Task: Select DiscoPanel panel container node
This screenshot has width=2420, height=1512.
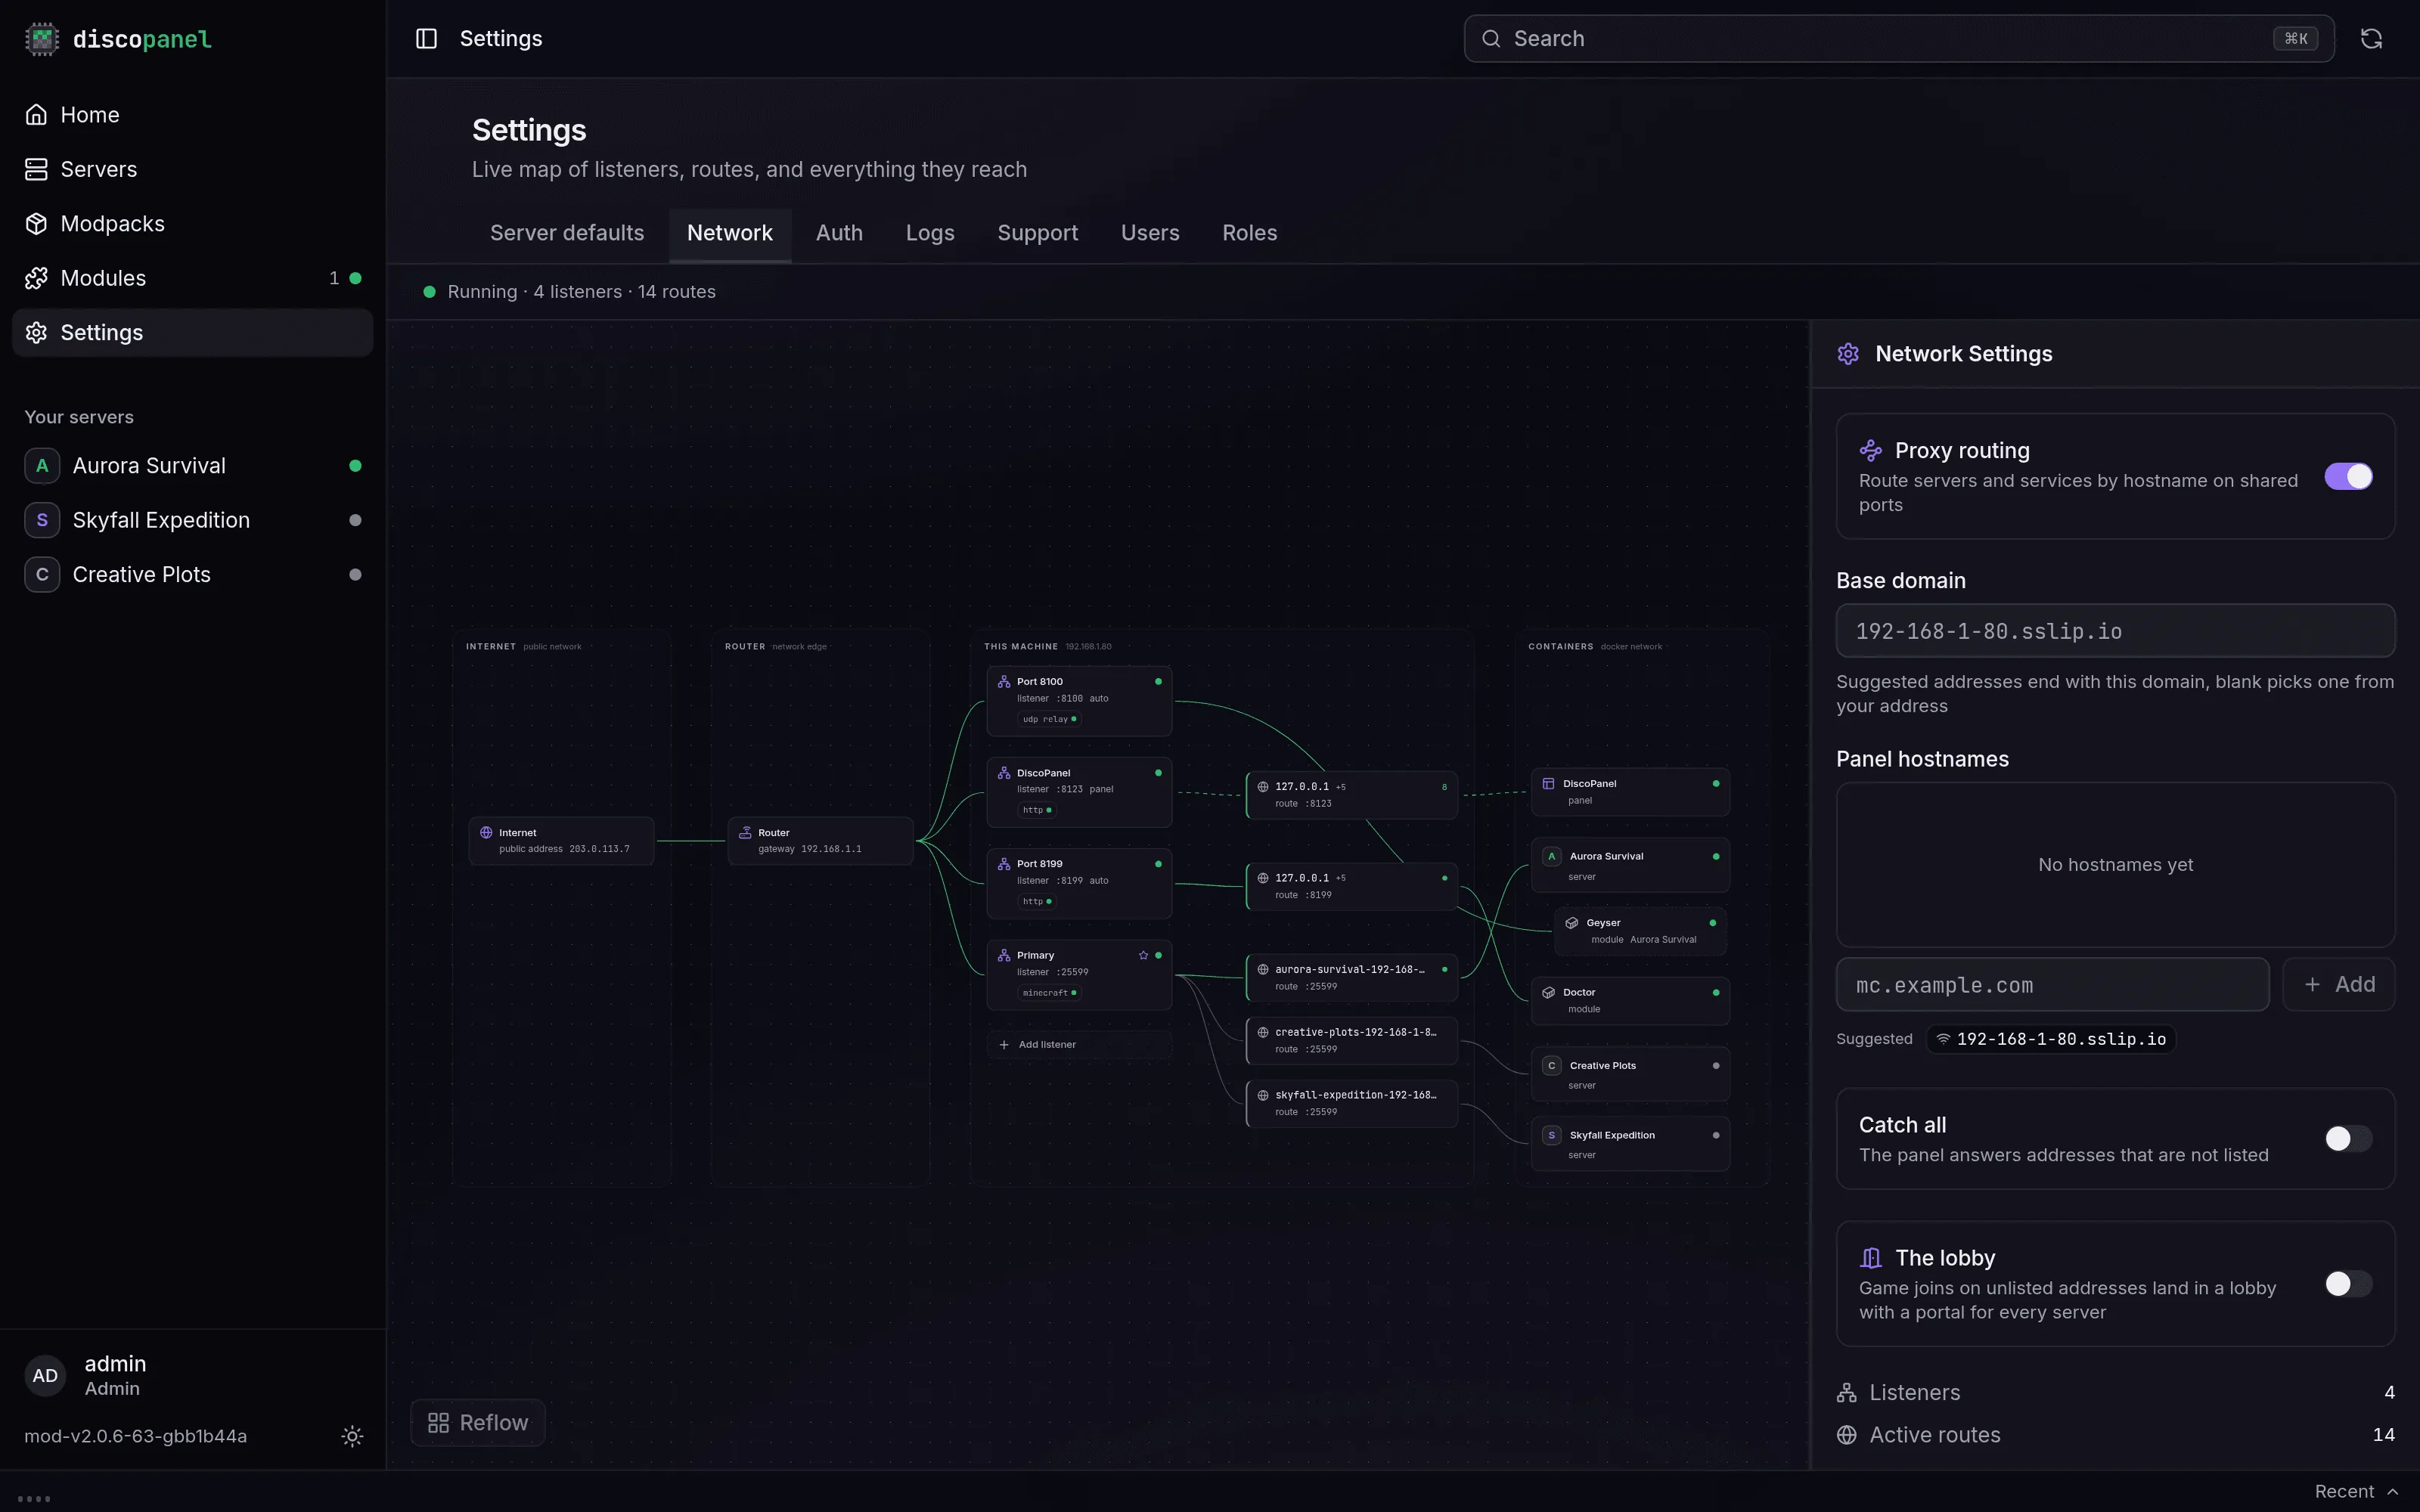Action: [1630, 792]
